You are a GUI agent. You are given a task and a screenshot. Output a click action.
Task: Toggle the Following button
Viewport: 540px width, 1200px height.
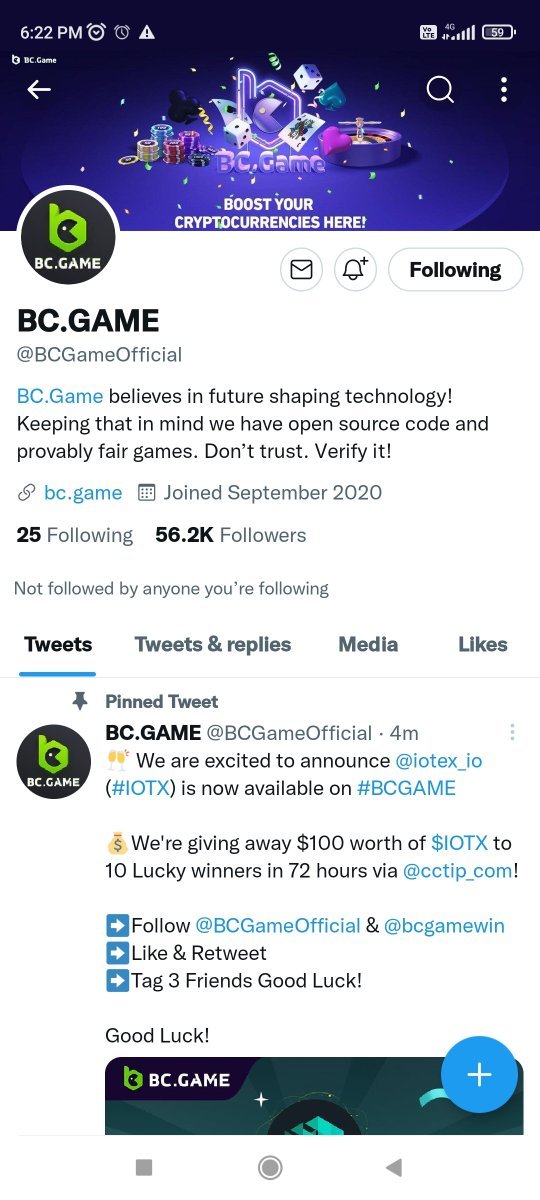point(455,270)
